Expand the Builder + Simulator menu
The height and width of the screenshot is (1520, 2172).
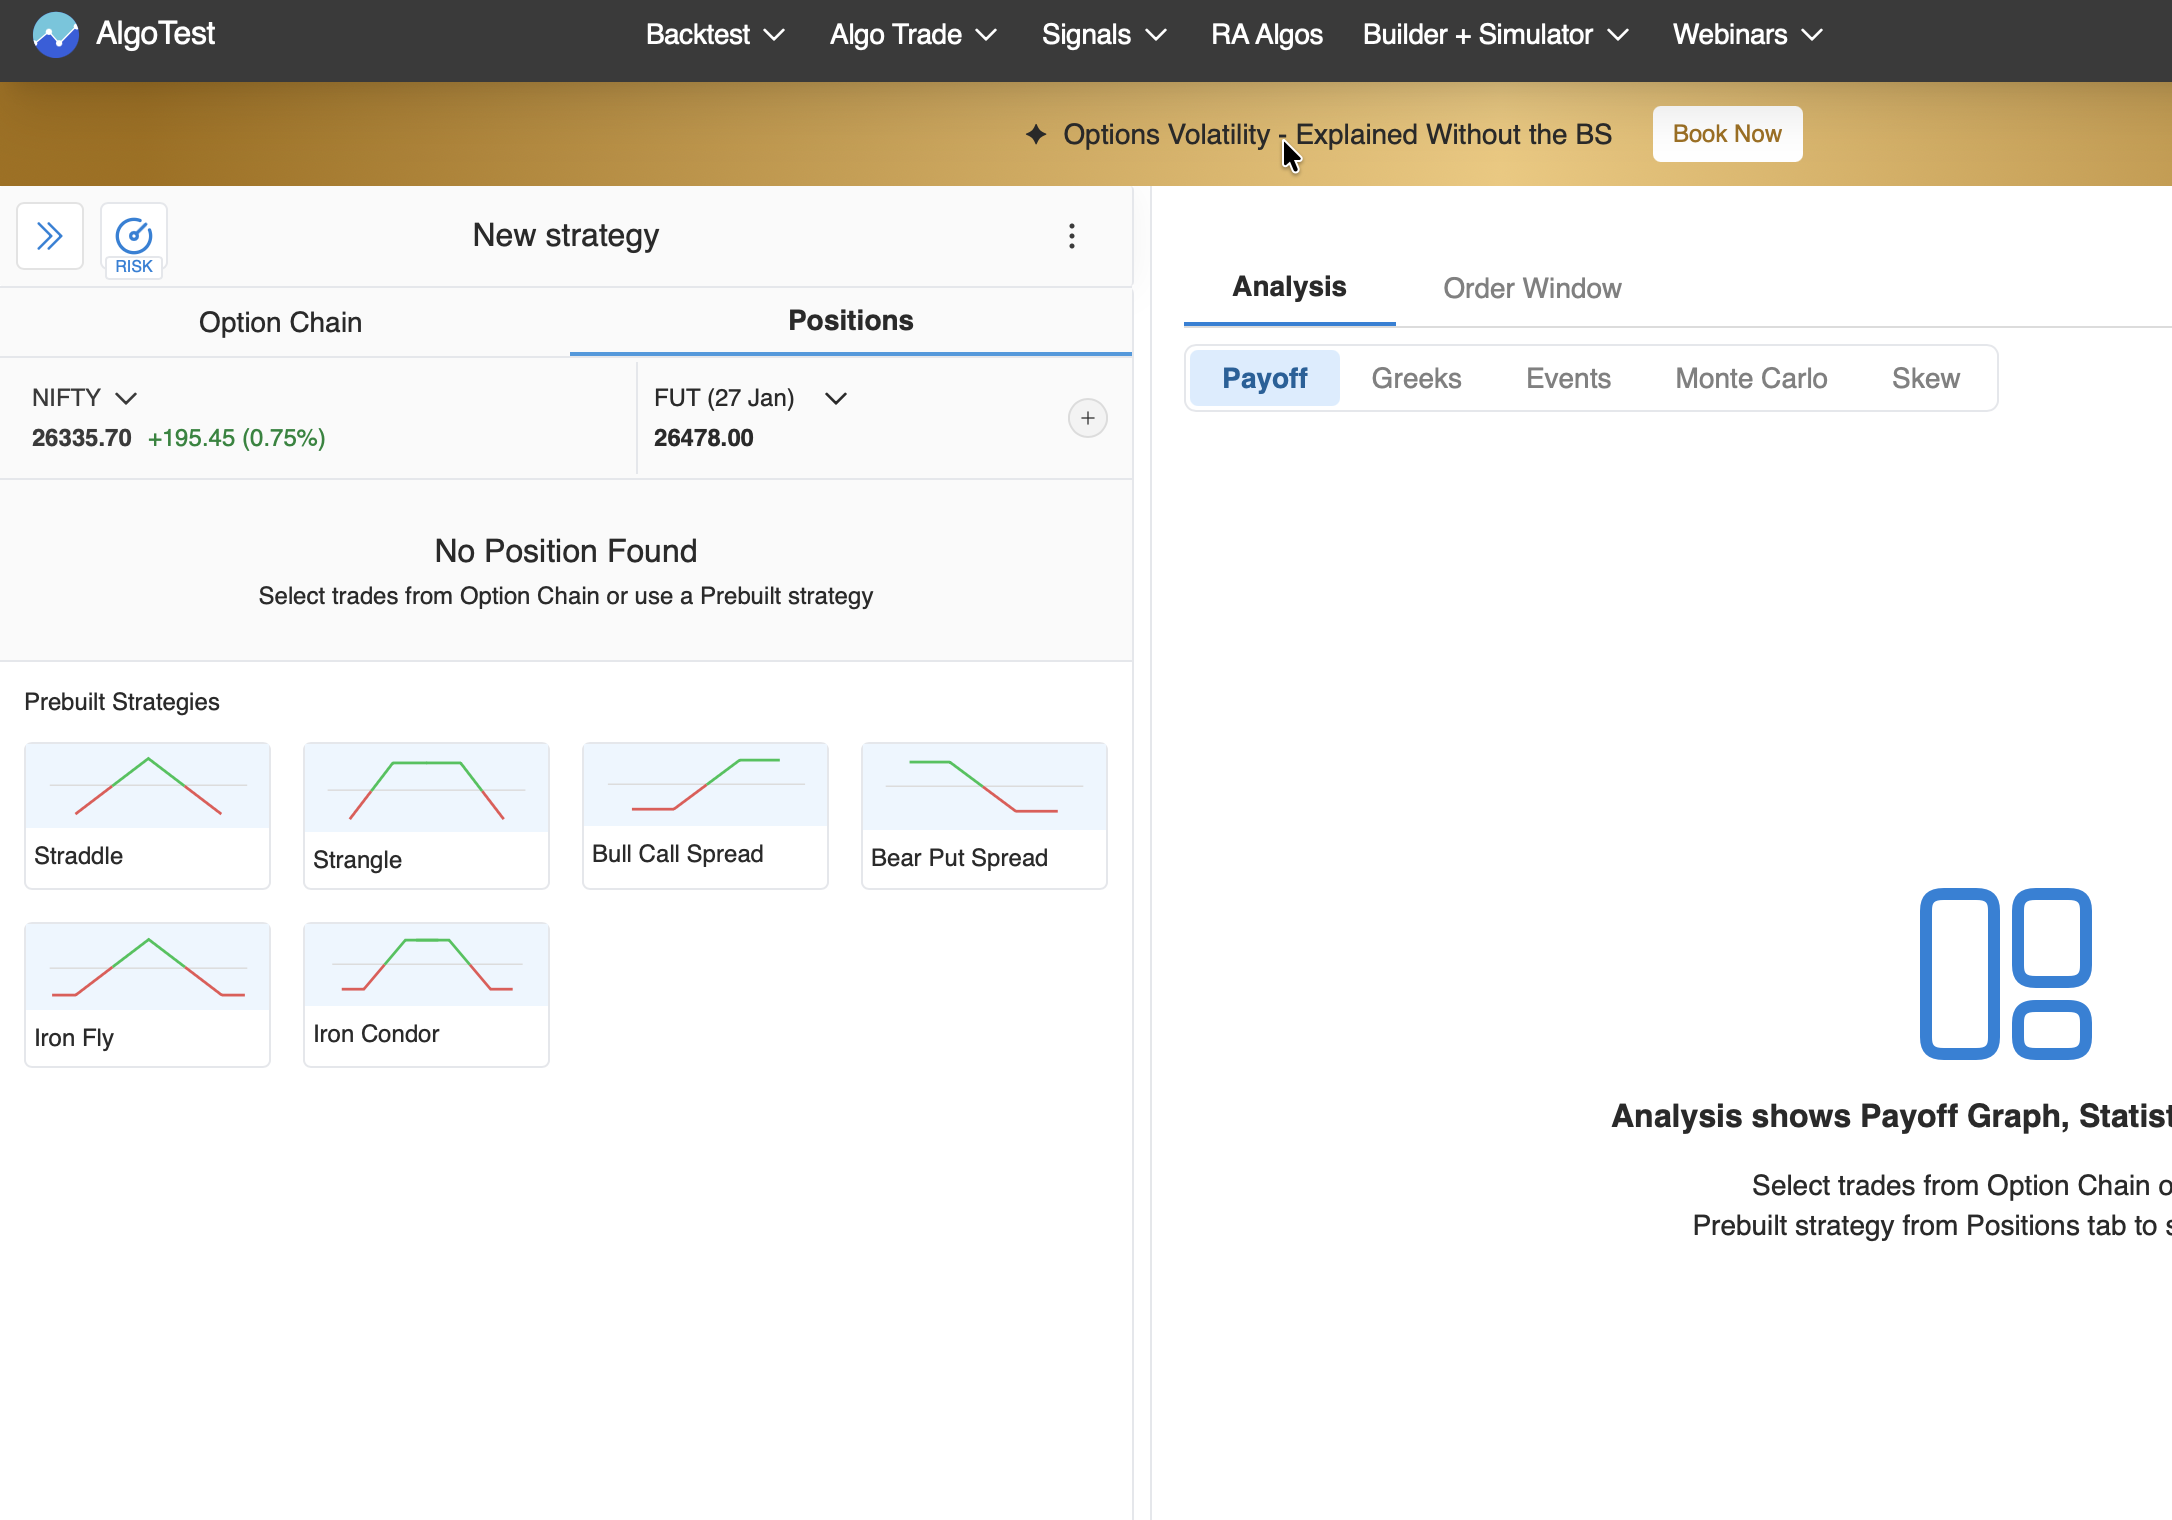[x=1494, y=35]
